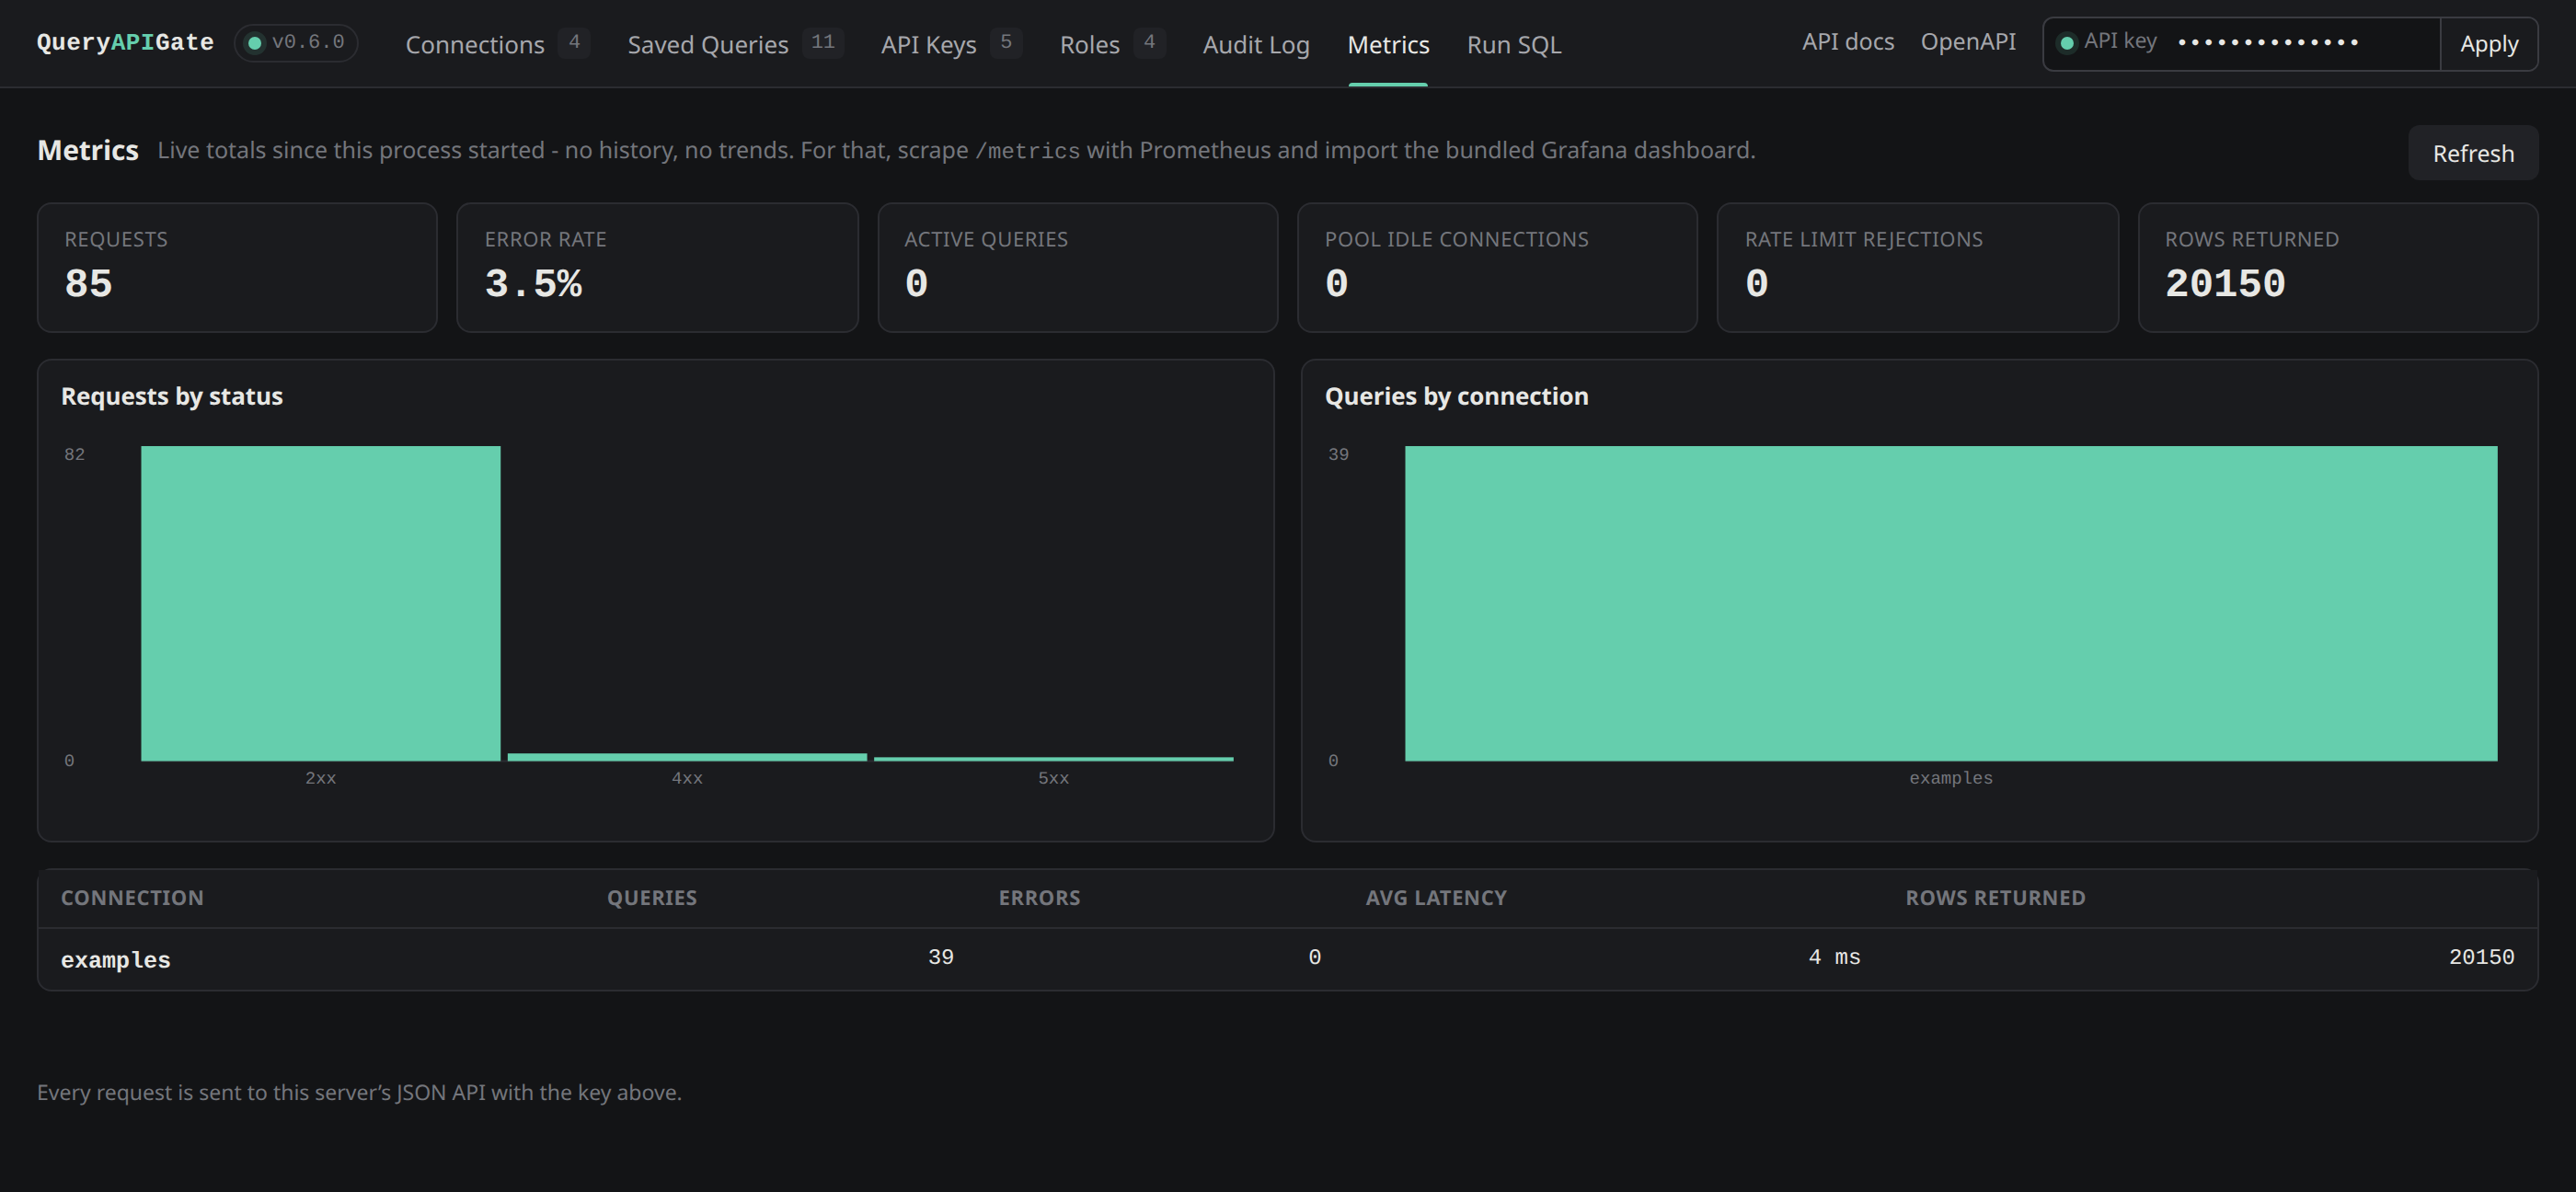
Task: Open the Saved Queries tab
Action: (x=735, y=44)
